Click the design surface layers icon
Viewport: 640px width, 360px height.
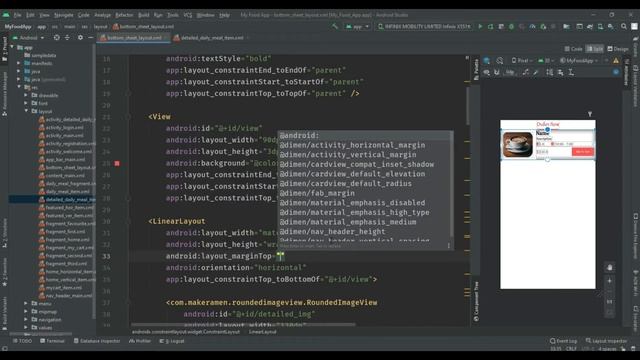point(487,60)
